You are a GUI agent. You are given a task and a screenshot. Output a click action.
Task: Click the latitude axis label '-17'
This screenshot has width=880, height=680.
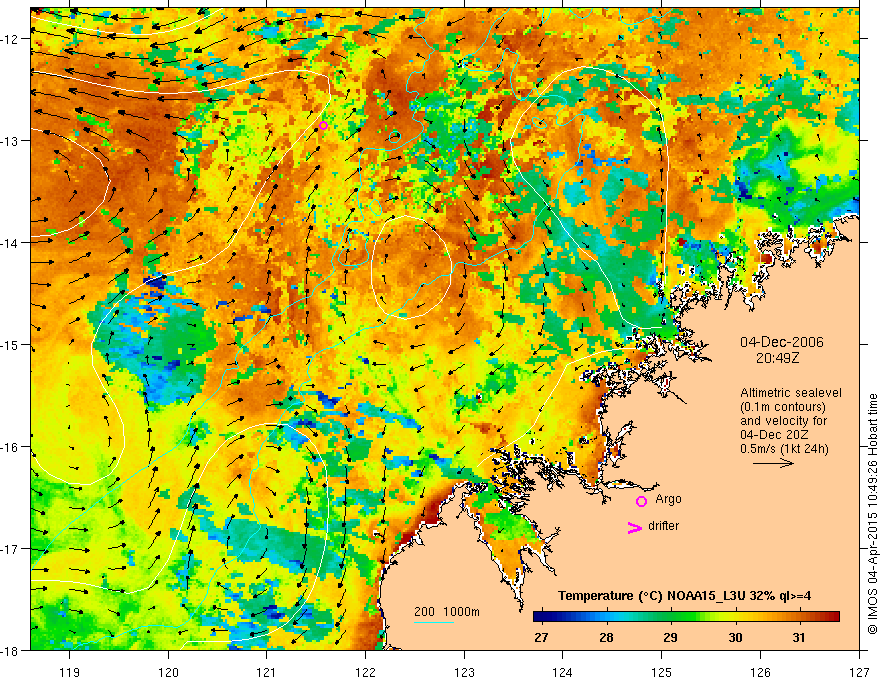click(x=10, y=548)
